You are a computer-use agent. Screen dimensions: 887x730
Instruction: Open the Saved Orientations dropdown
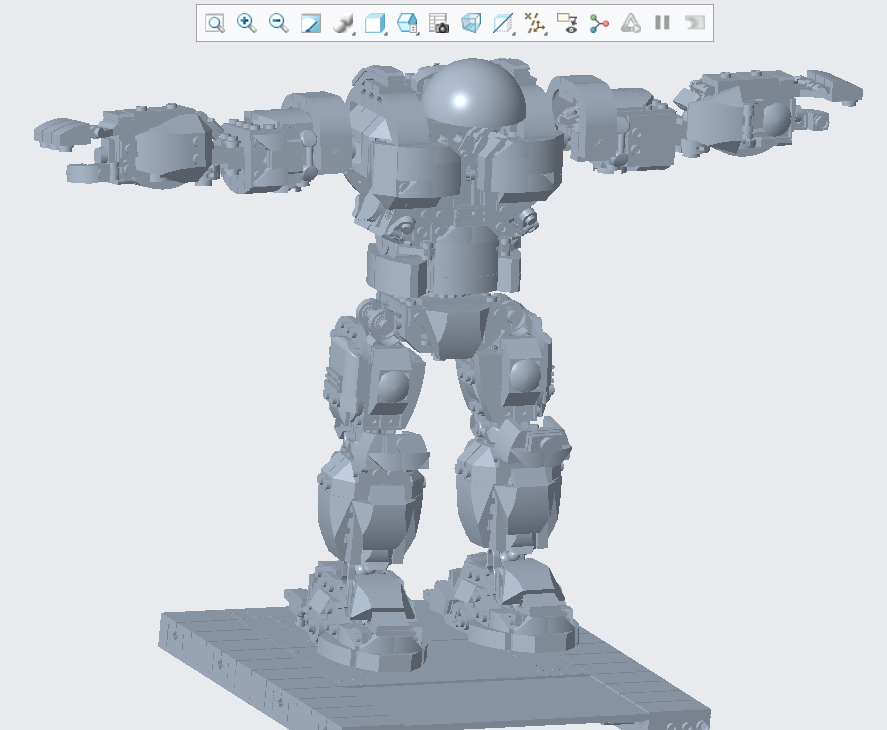click(407, 23)
